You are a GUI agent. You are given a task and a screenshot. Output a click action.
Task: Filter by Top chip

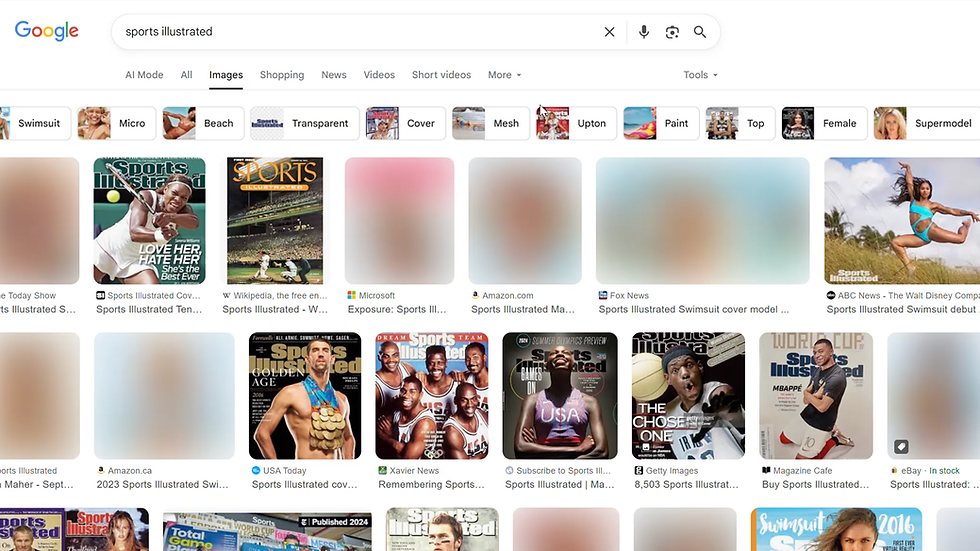[x=740, y=123]
